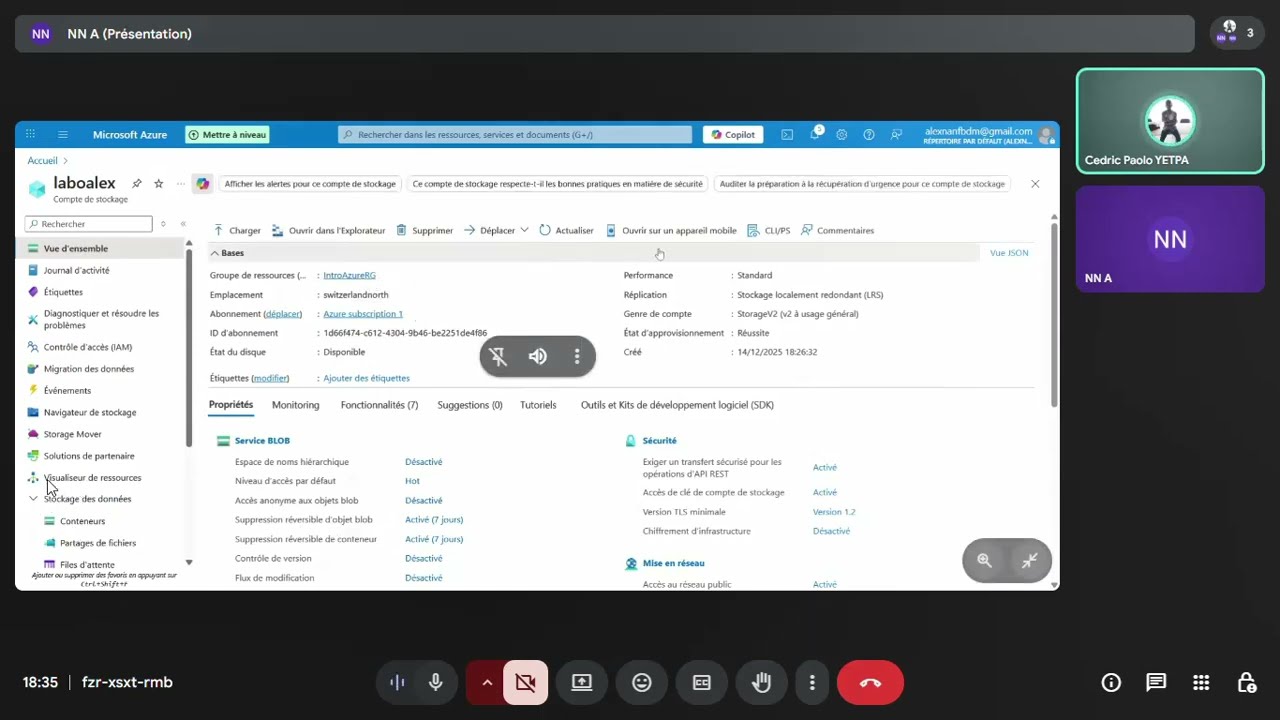The width and height of the screenshot is (1280, 720).
Task: Open the Azure hamburger portal menu
Action: coord(63,134)
